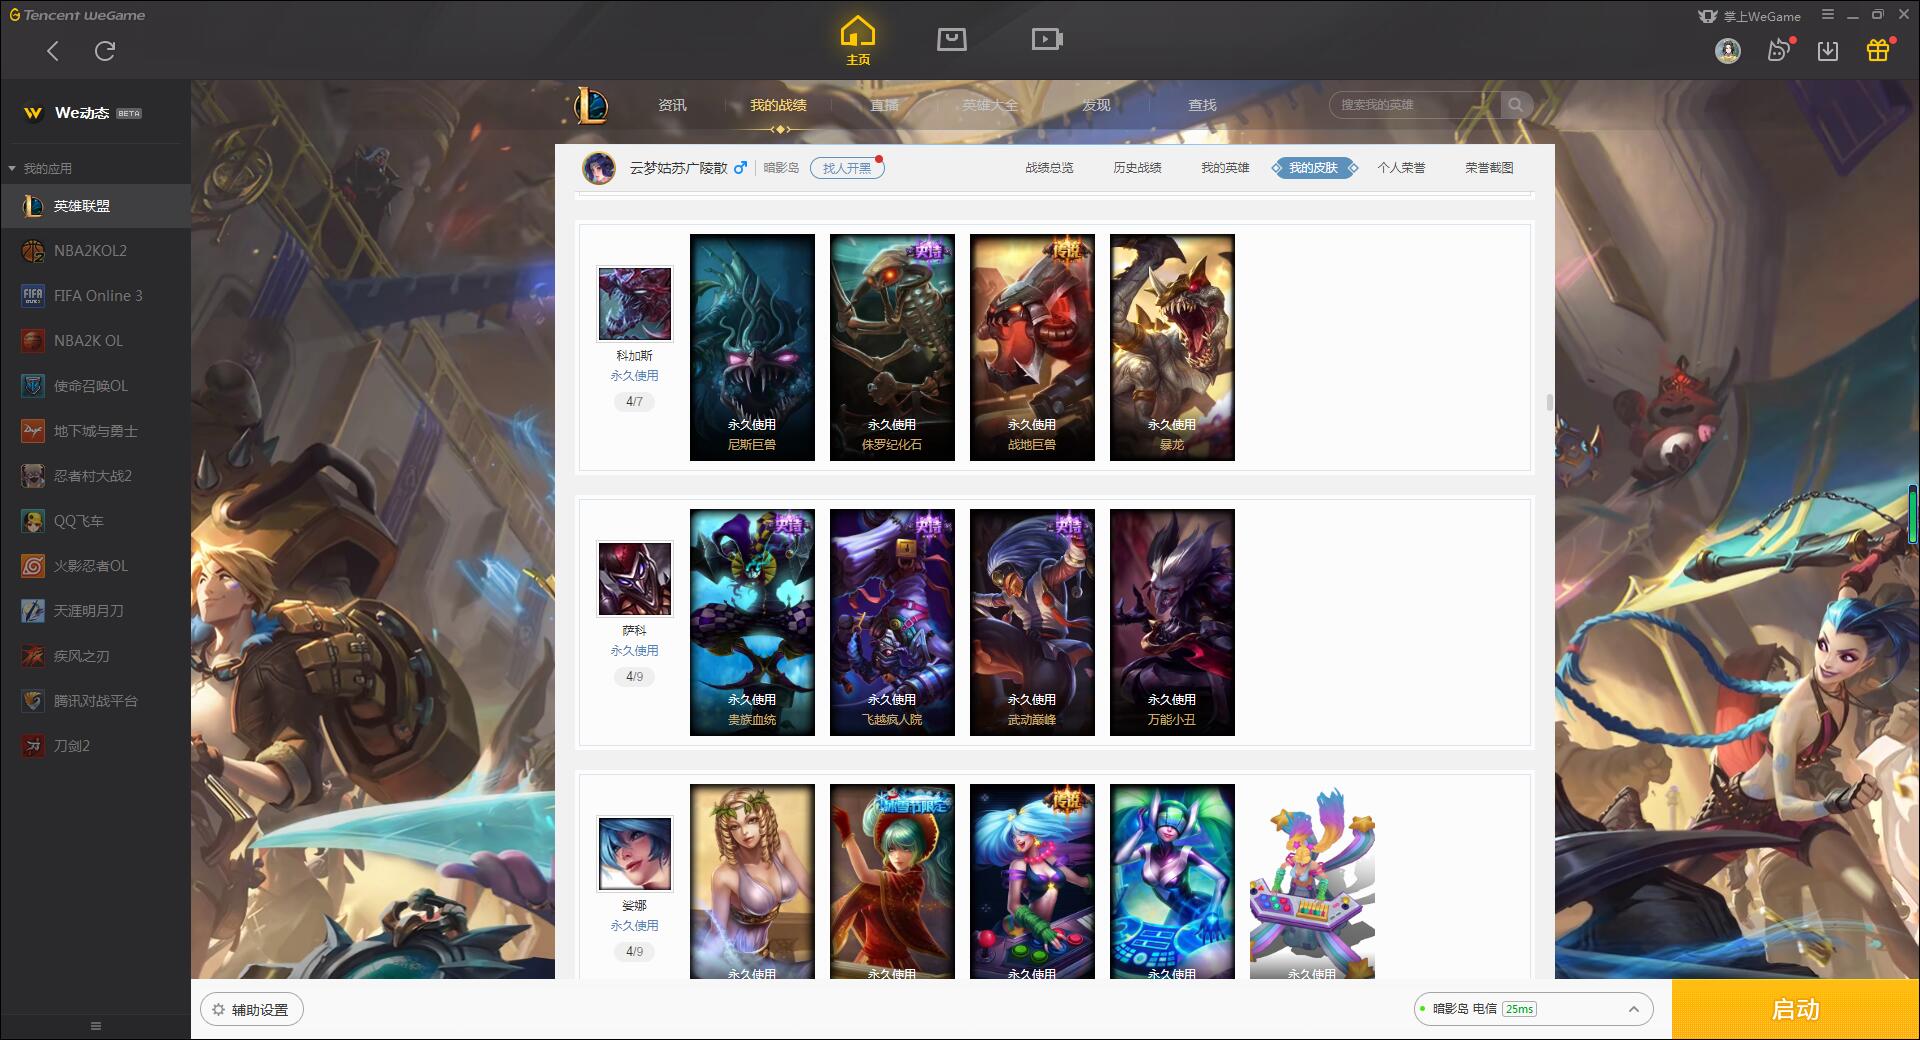Collapse the 我的应用 section

40,168
